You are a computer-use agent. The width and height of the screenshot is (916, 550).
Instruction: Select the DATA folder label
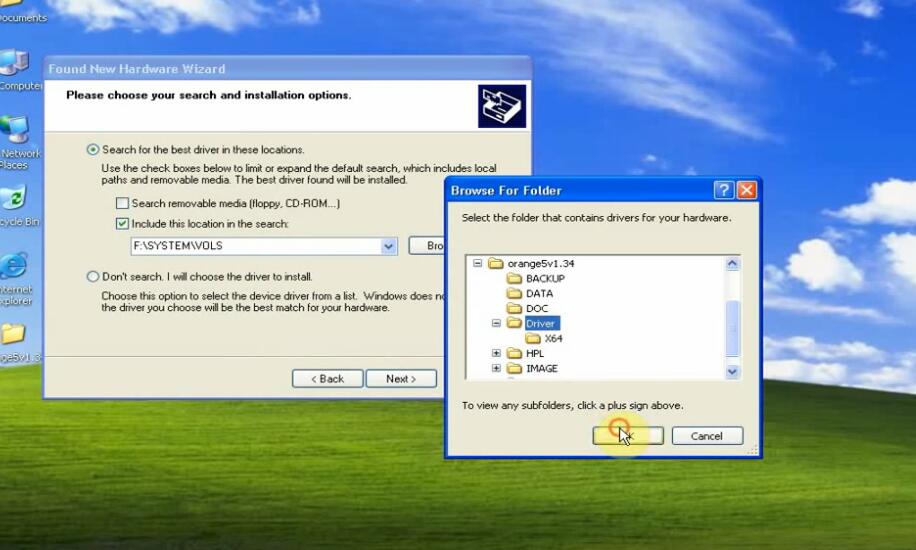(539, 293)
